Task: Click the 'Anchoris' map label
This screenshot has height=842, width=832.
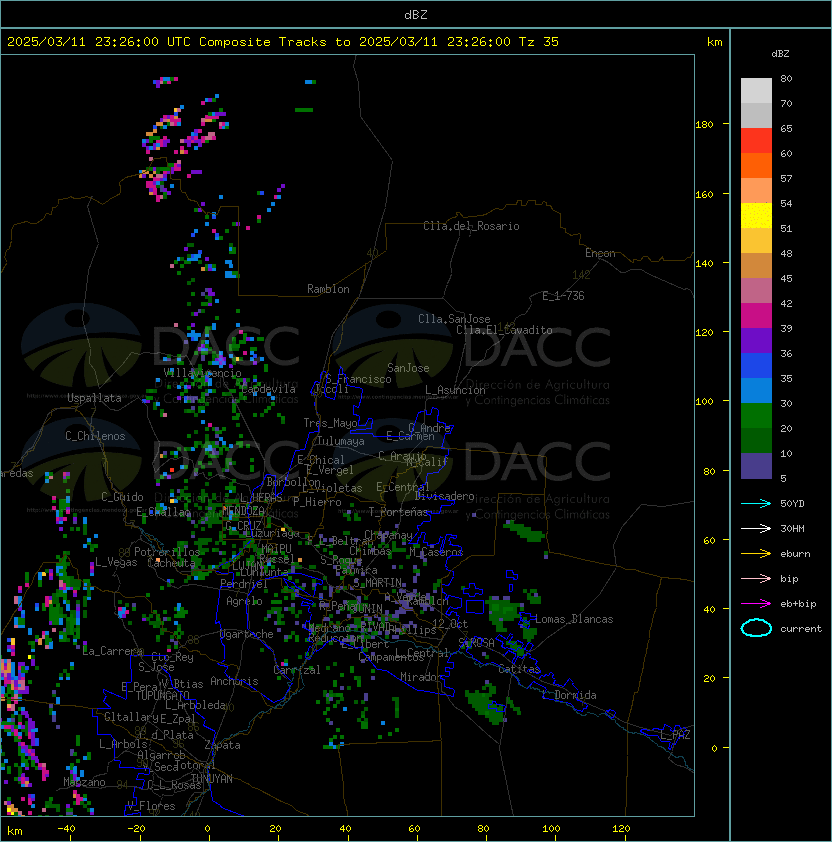Action: click(234, 681)
